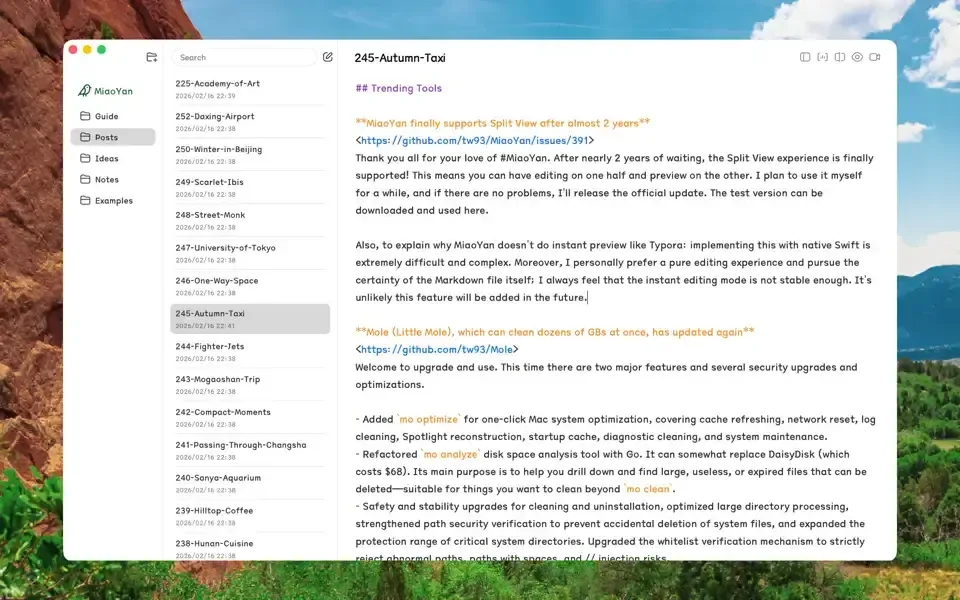
Task: Open the note 250-Winter-in-Beijing
Action: coord(250,155)
